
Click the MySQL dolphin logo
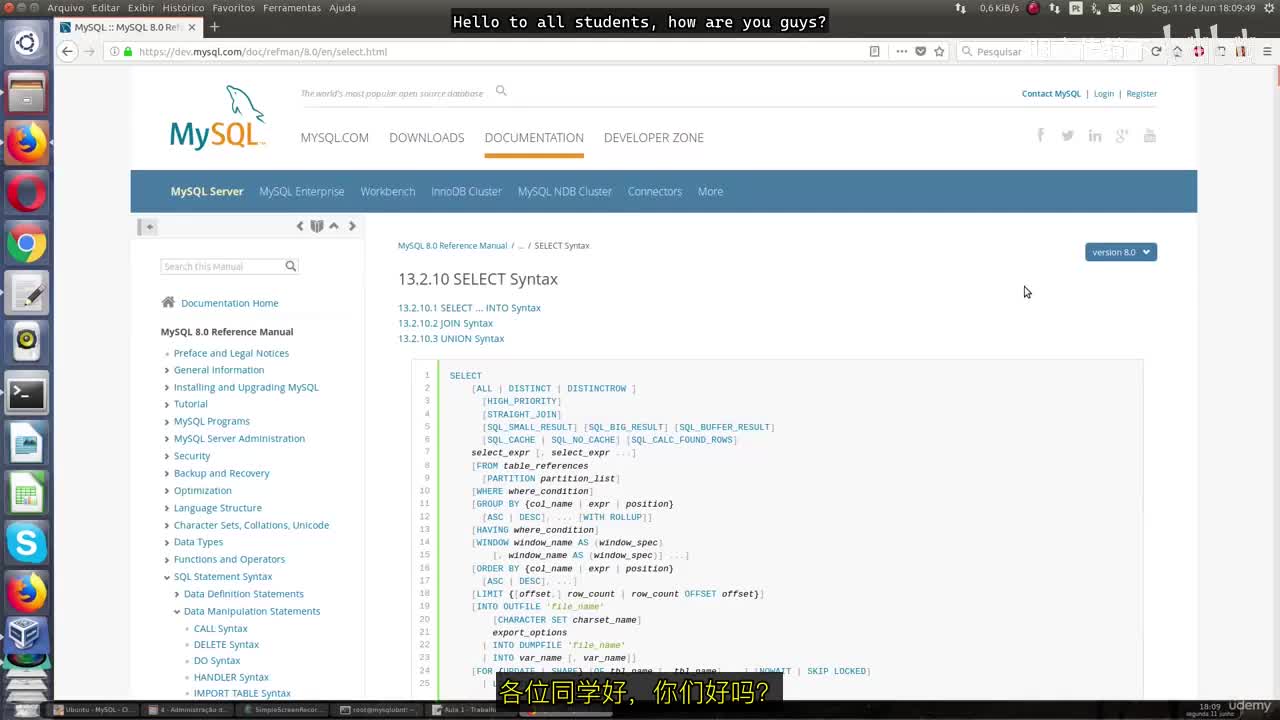[218, 118]
